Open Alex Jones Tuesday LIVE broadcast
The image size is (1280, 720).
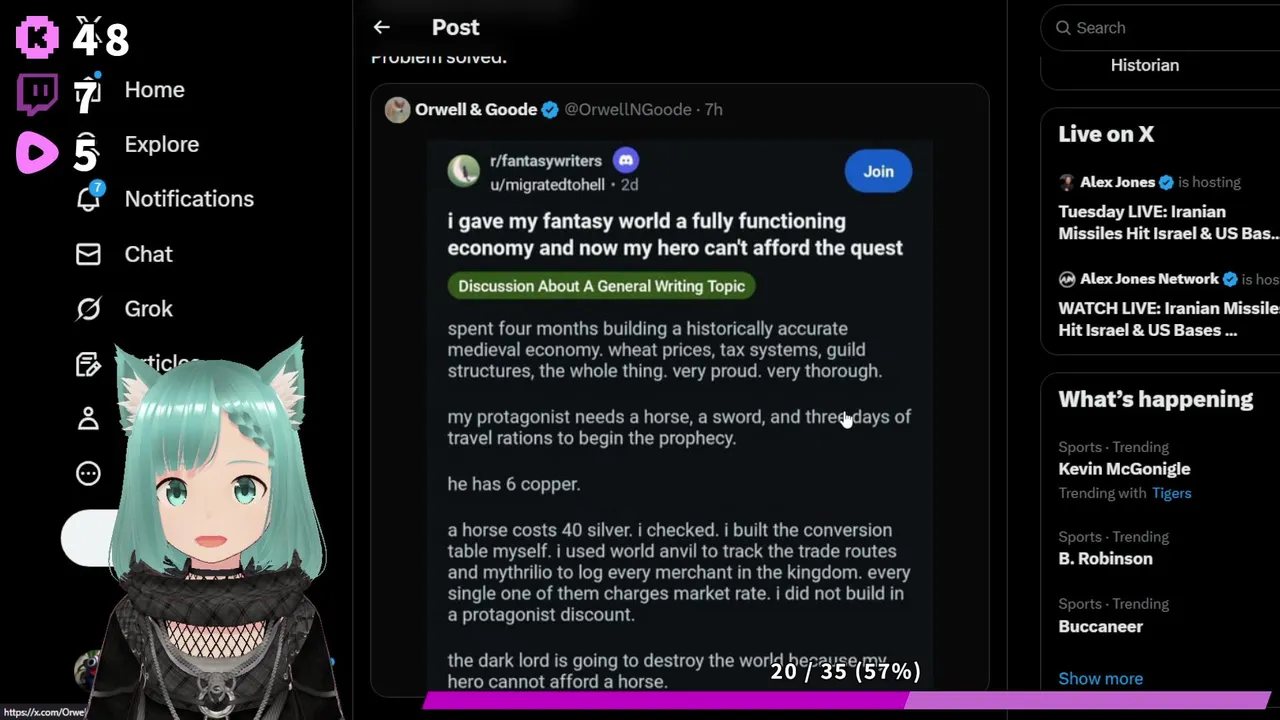(x=1168, y=222)
